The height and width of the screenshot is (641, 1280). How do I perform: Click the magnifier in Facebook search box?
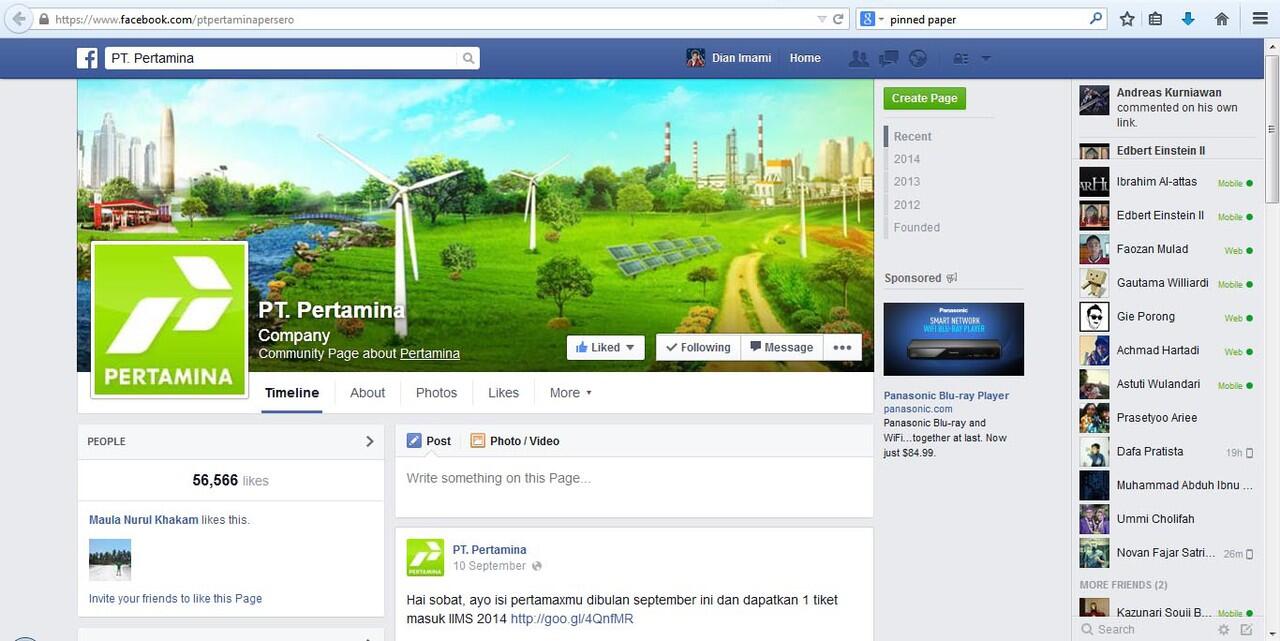468,58
